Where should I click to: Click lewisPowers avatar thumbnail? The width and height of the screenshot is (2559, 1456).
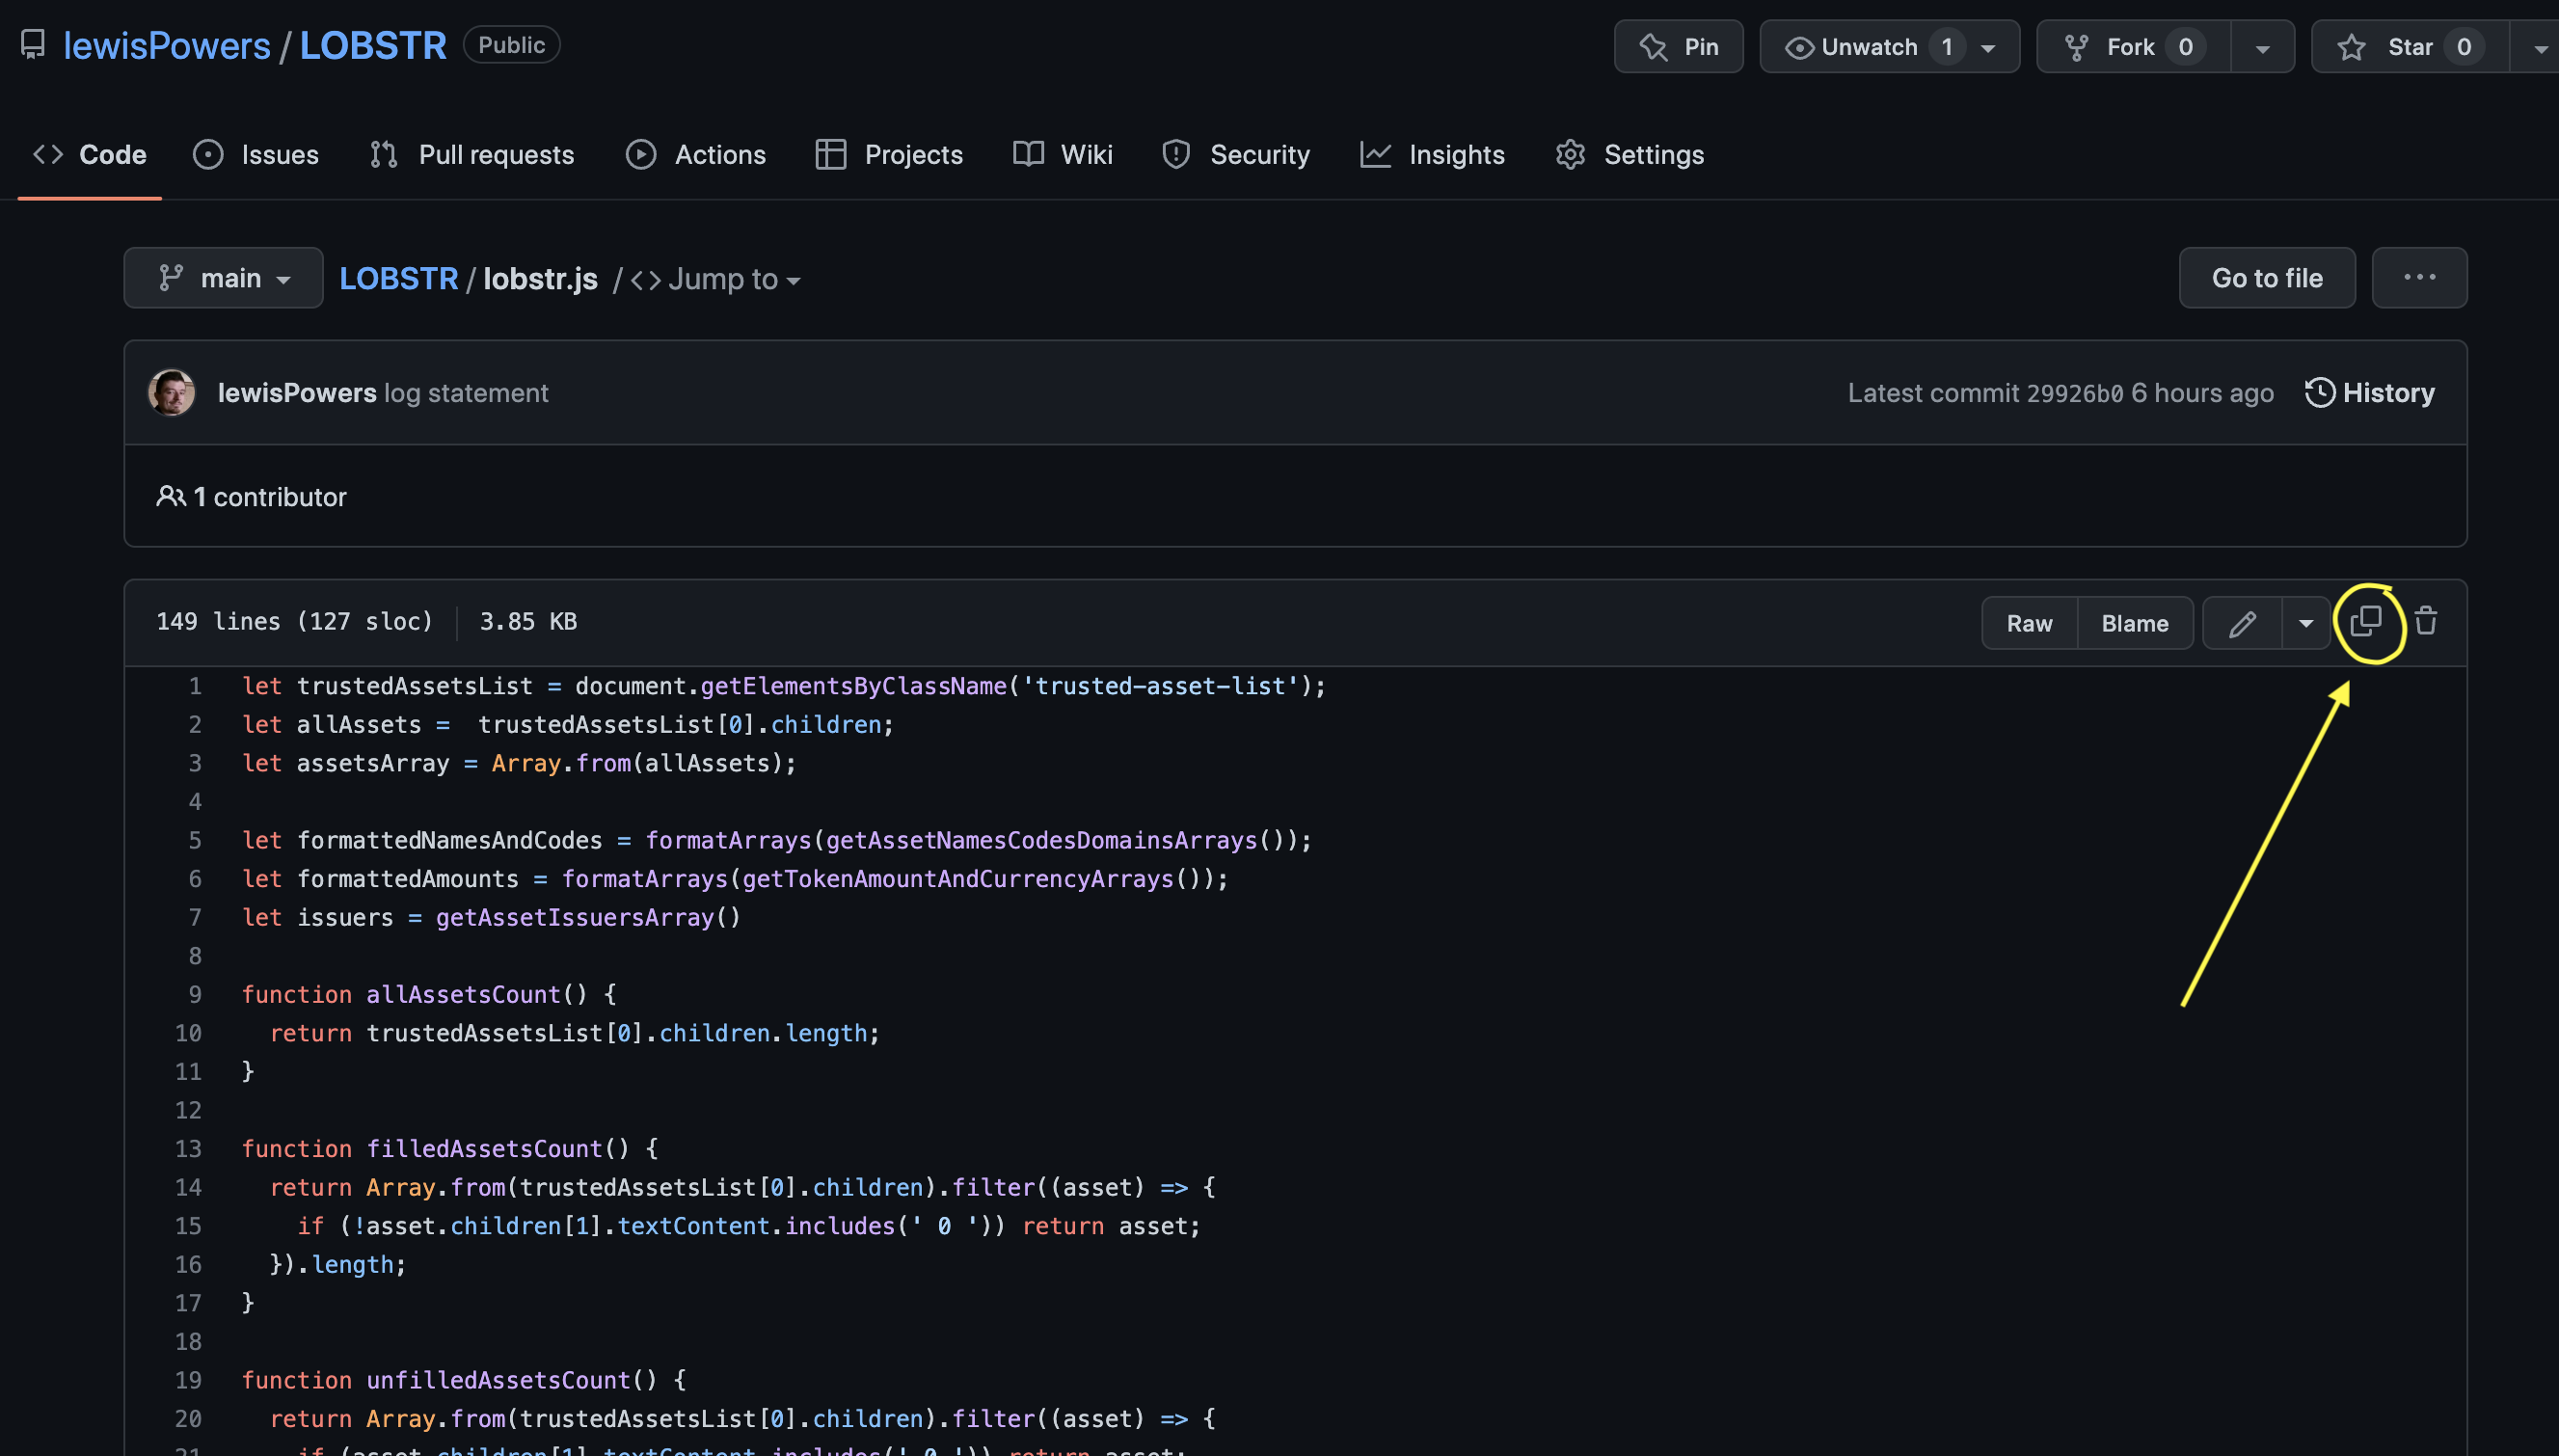(172, 393)
